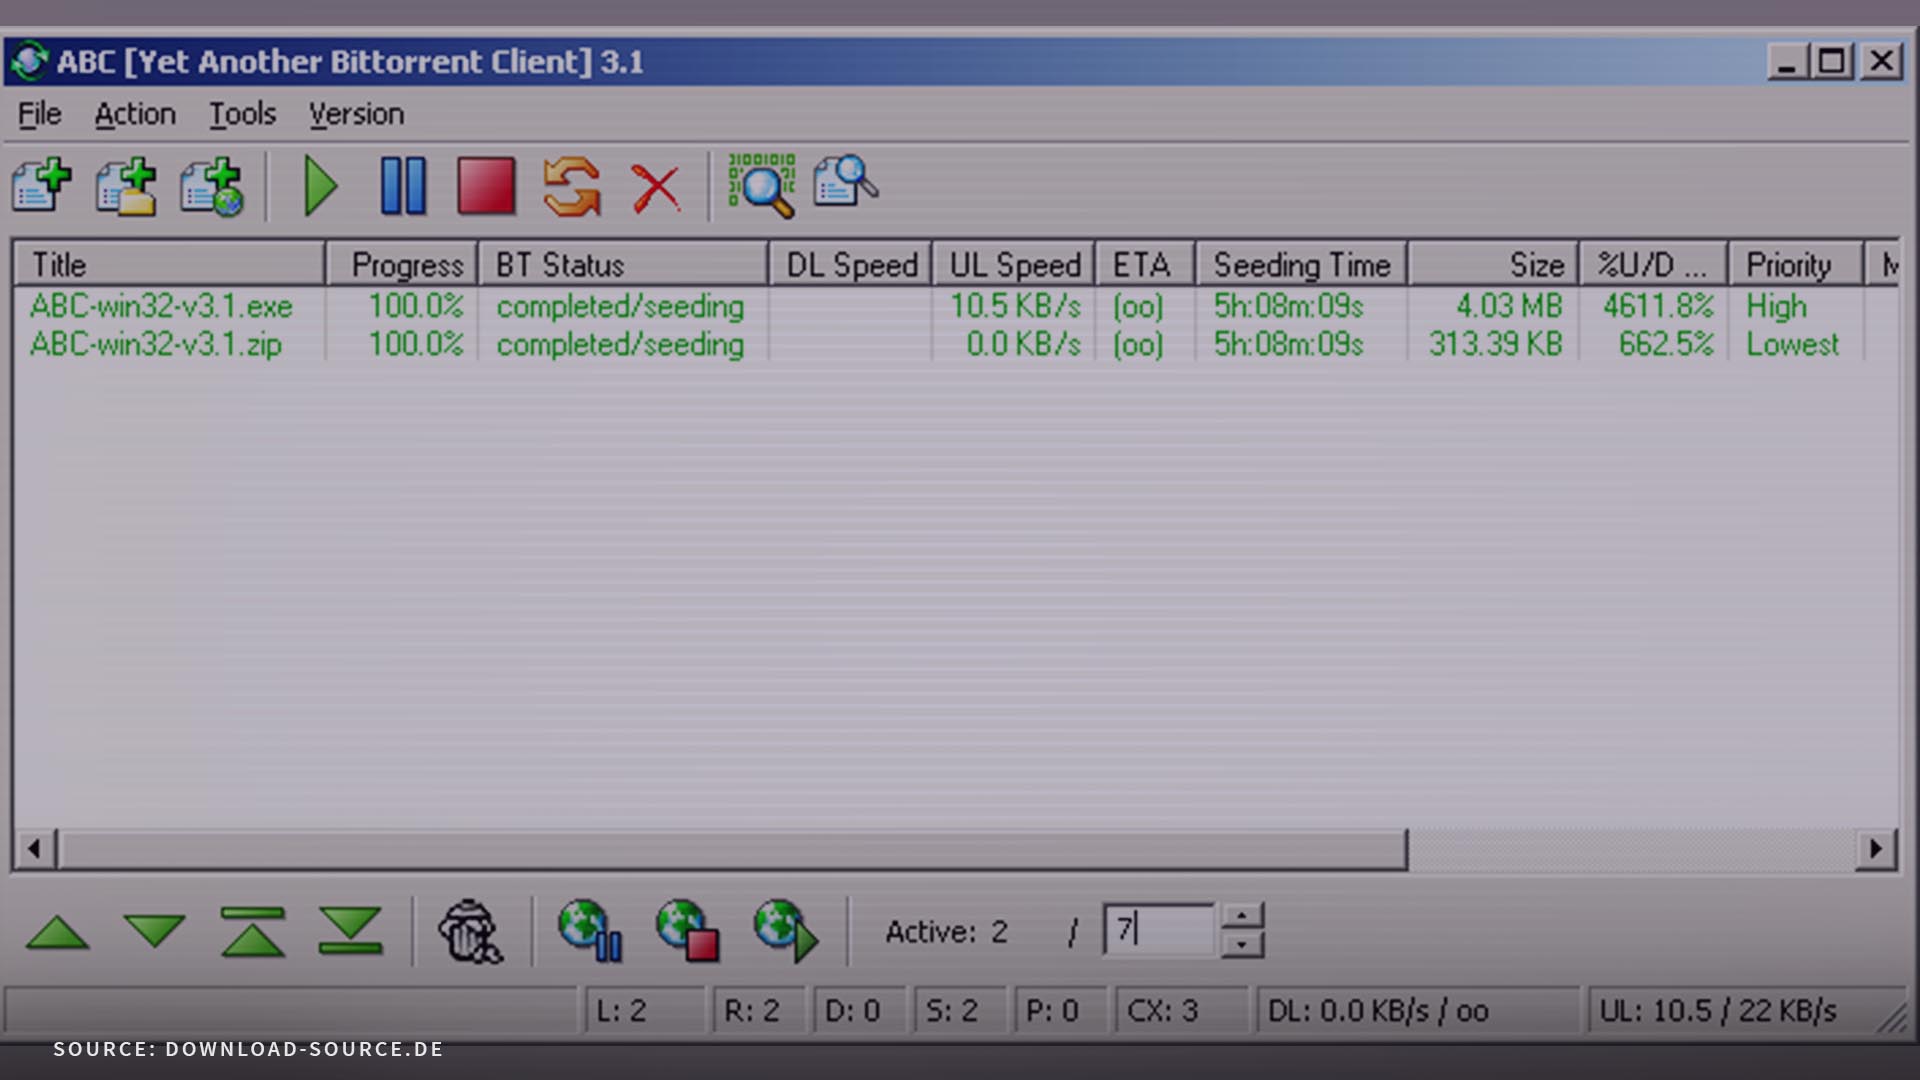Remove torrent with red X icon
This screenshot has width=1920, height=1080.
[656, 188]
